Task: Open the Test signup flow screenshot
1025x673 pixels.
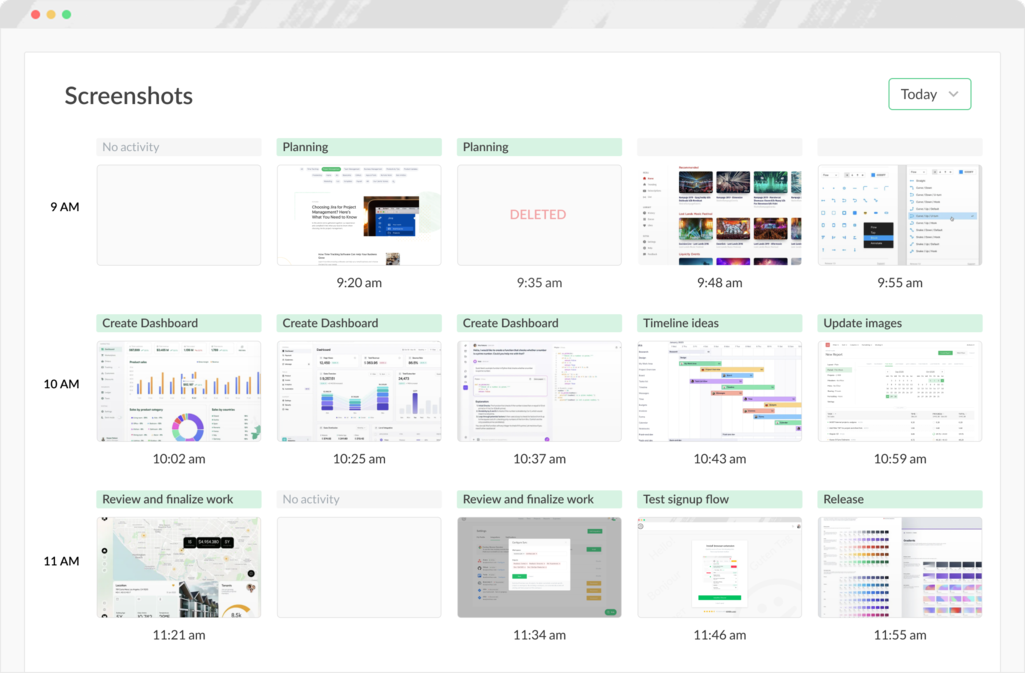Action: pos(718,565)
